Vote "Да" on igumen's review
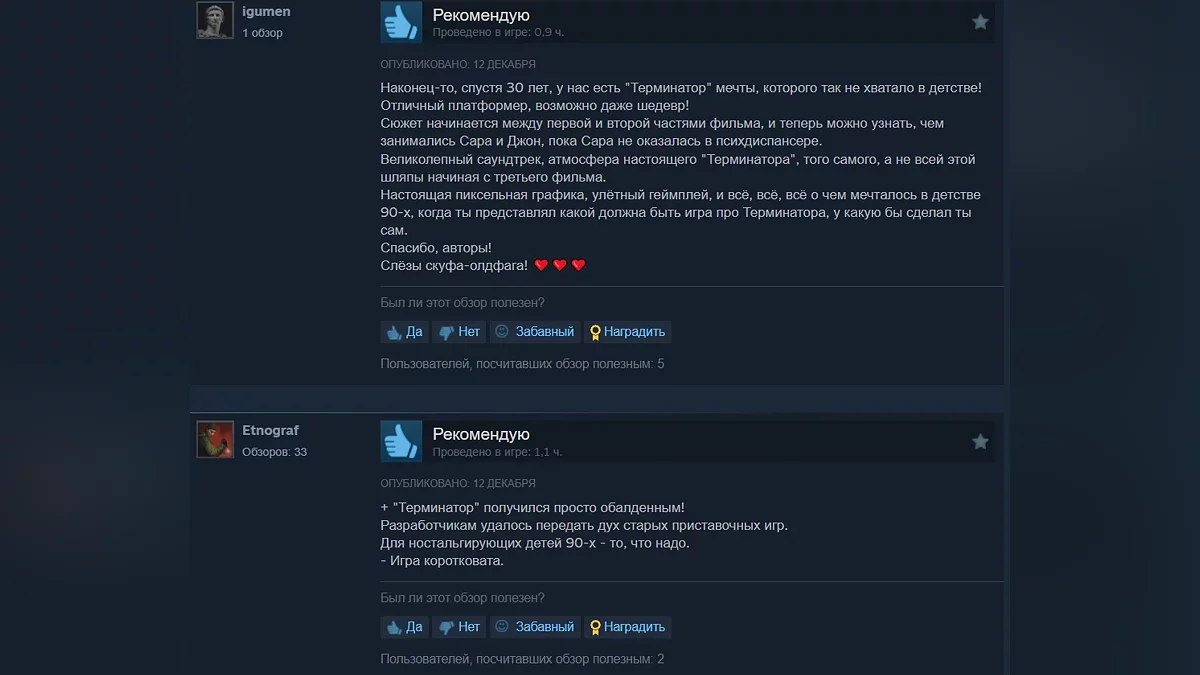 [x=405, y=332]
